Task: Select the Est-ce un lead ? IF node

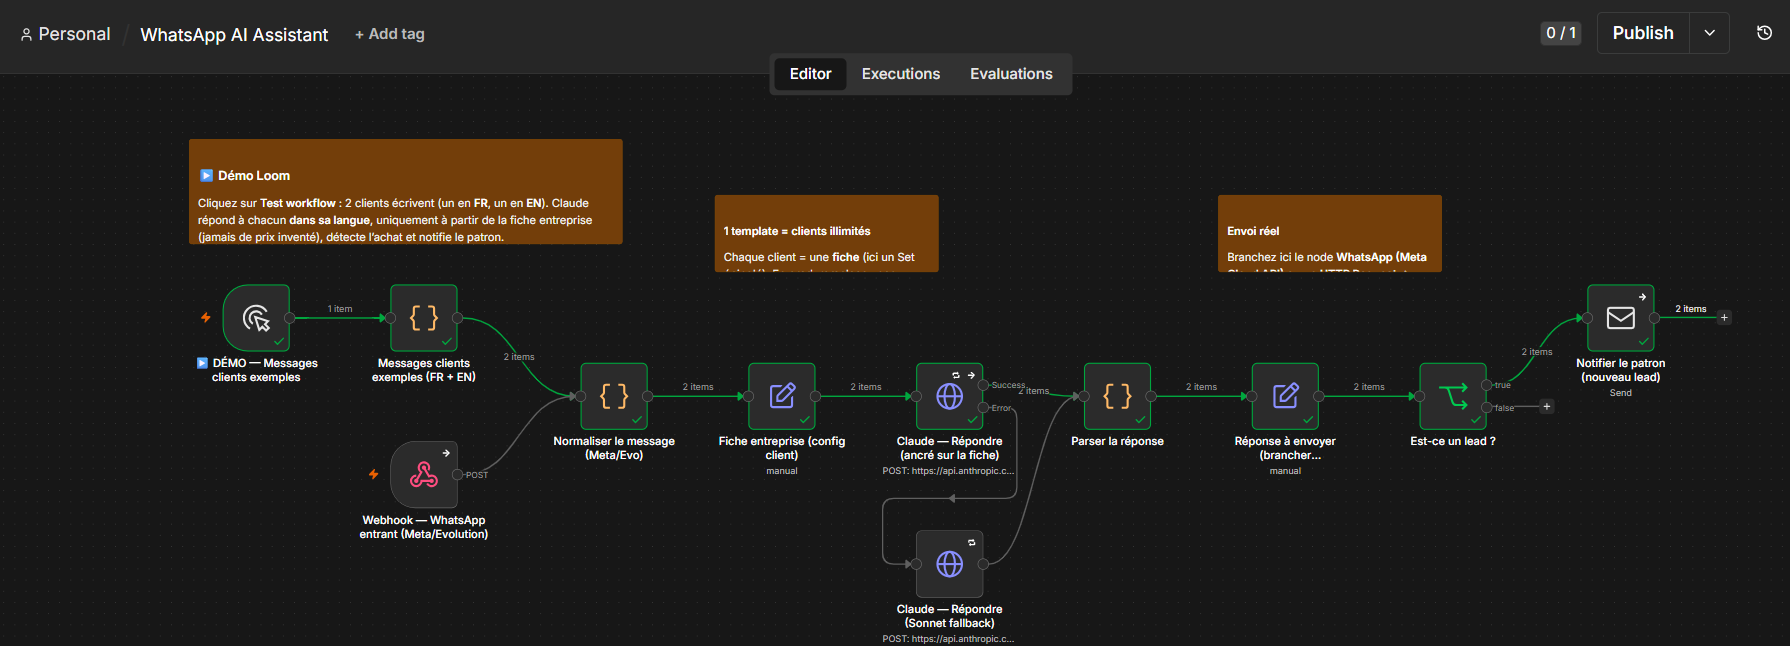Action: pyautogui.click(x=1453, y=396)
